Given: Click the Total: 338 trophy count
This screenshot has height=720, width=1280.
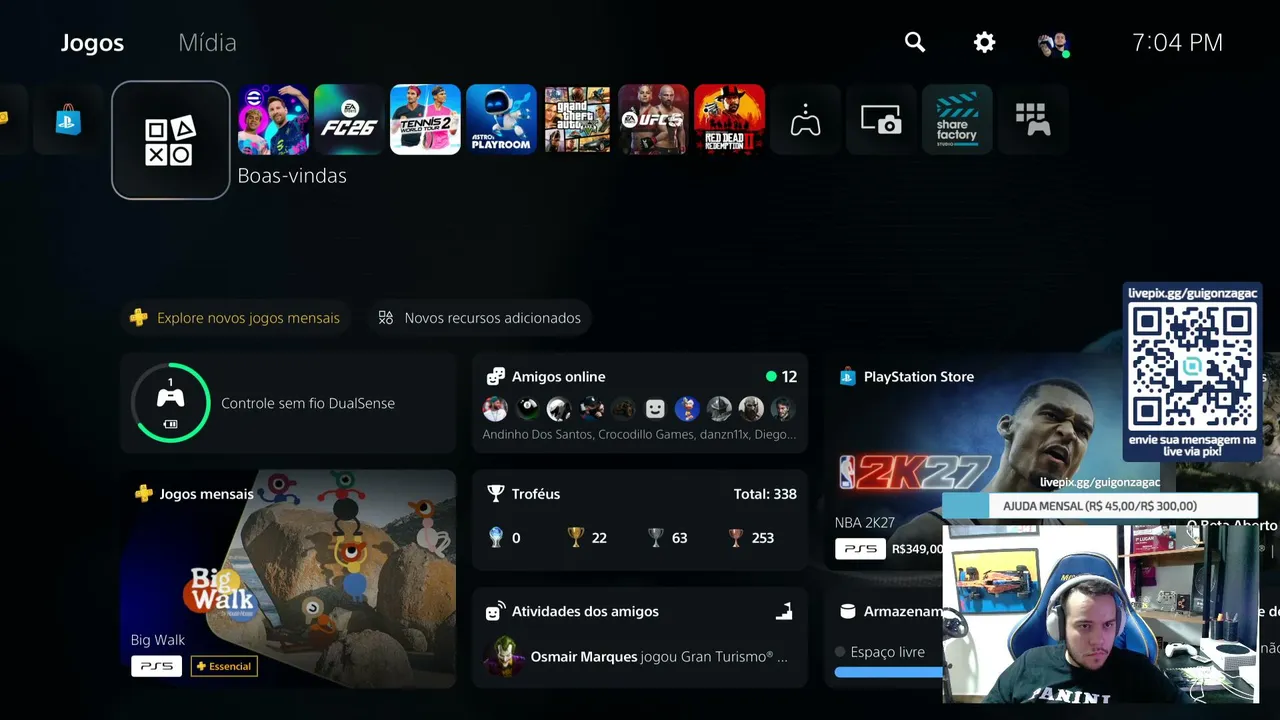Looking at the screenshot, I should [x=765, y=494].
